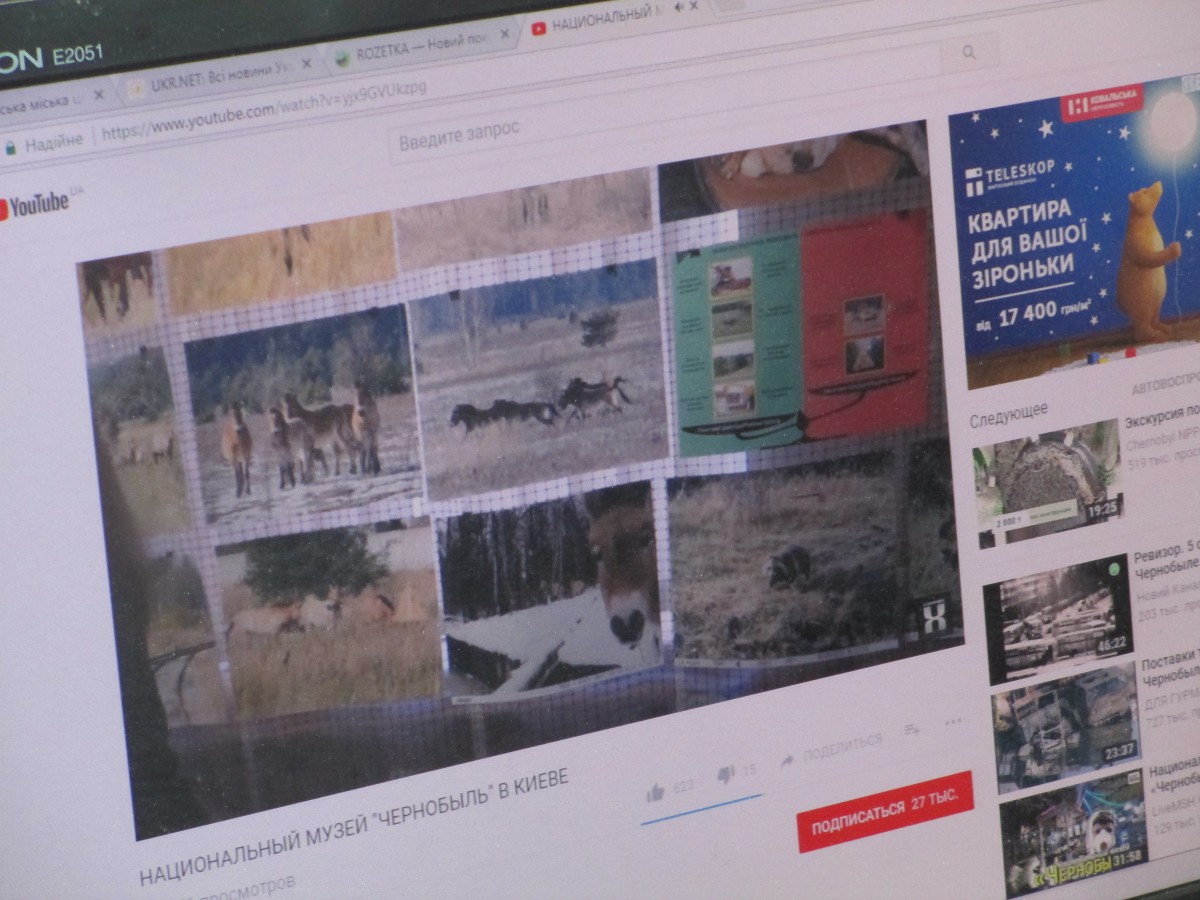The width and height of the screenshot is (1200, 900).
Task: Click the like/dislike ratio bar
Action: pyautogui.click(x=700, y=808)
